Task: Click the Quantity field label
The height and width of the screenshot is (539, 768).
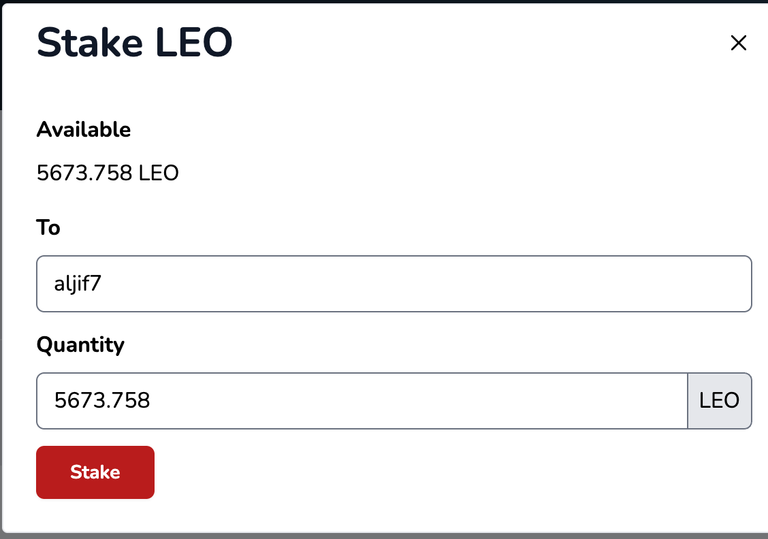Action: [80, 345]
